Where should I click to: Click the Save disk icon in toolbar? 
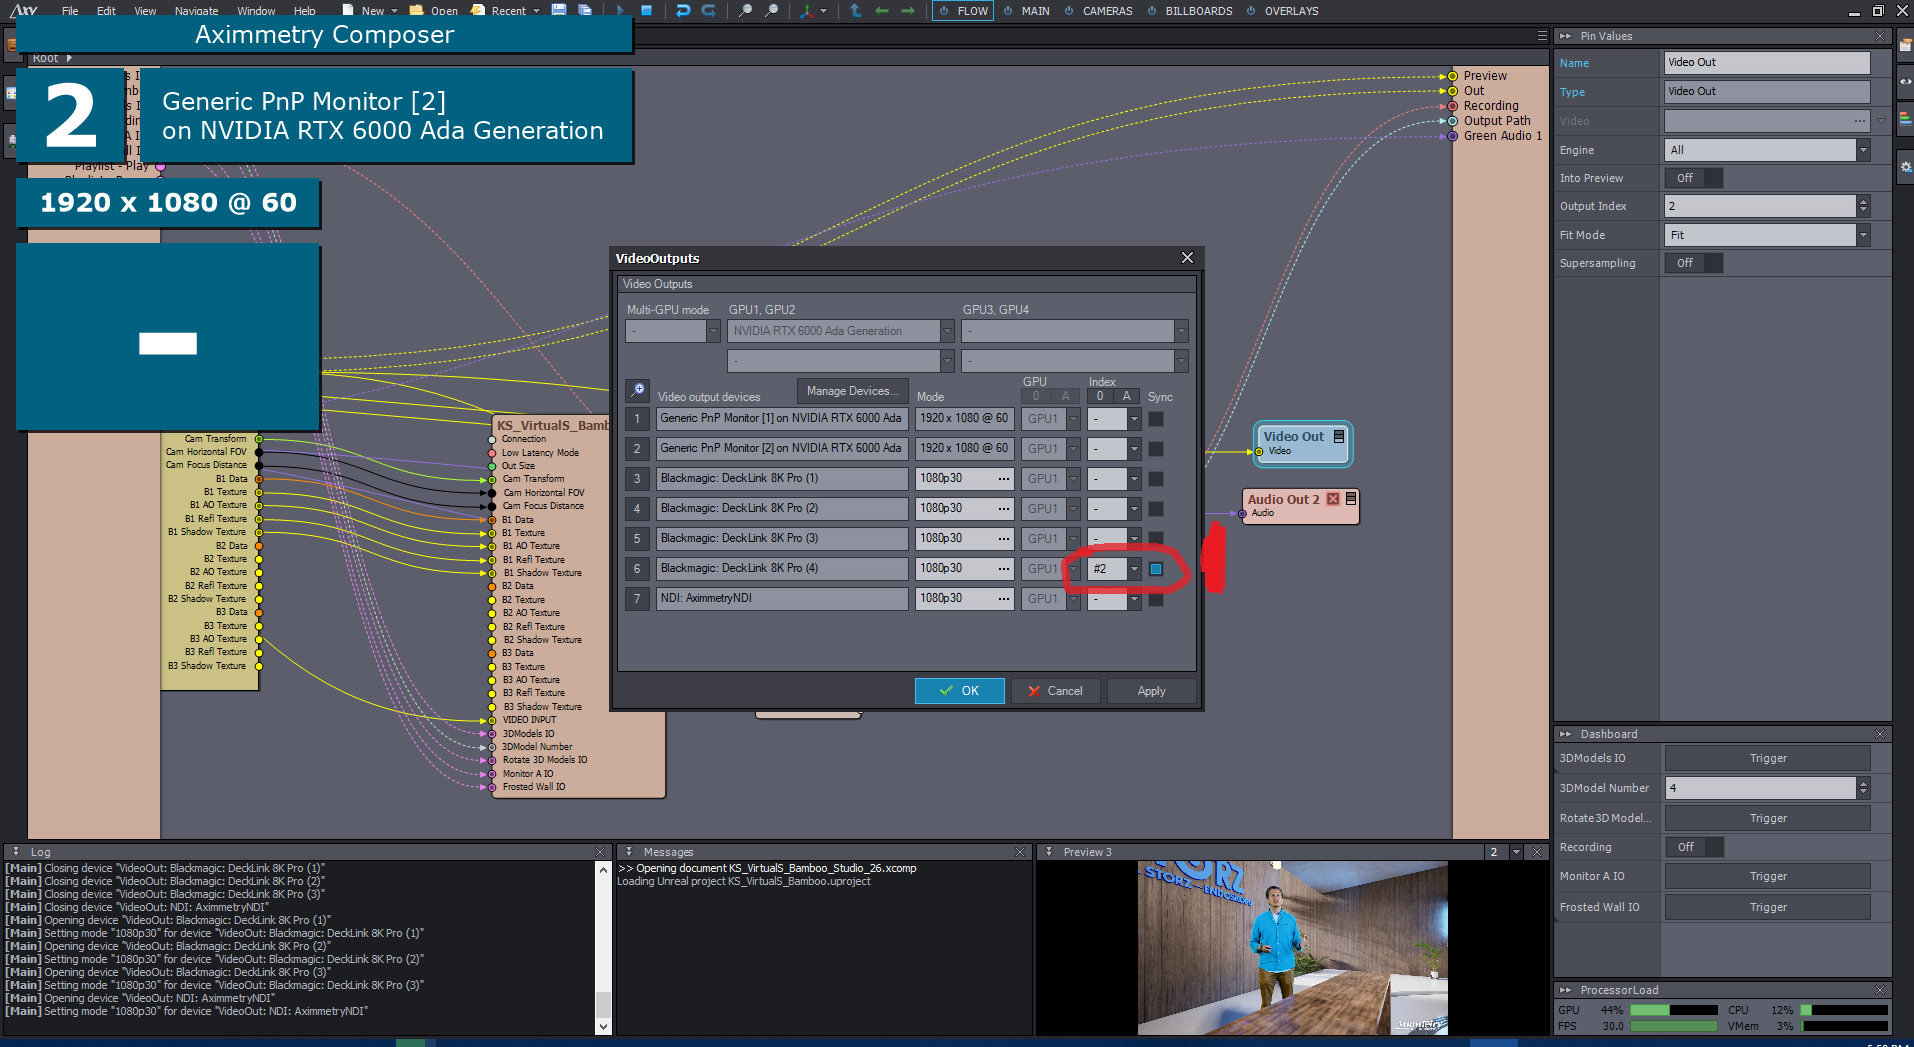[559, 10]
